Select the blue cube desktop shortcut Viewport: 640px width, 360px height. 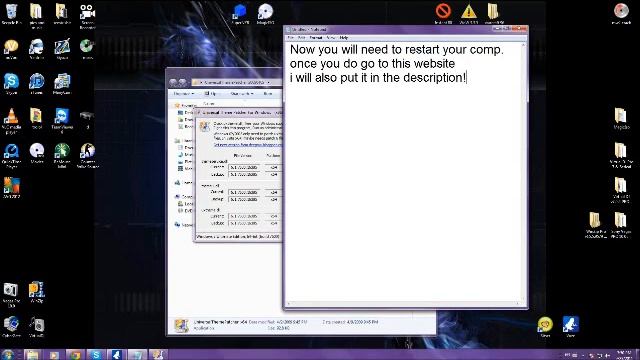pyautogui.click(x=240, y=14)
